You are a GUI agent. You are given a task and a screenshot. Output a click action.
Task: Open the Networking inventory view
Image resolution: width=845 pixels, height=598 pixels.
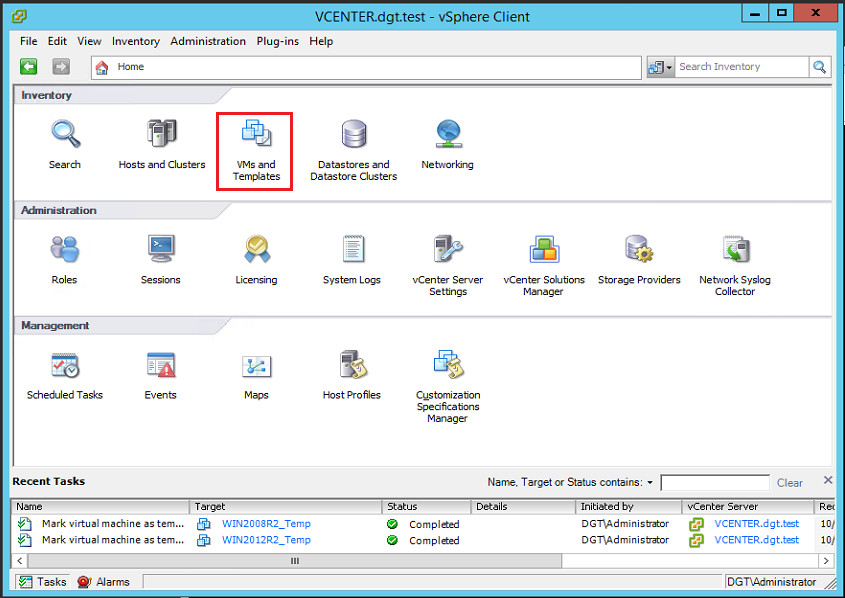tap(448, 134)
